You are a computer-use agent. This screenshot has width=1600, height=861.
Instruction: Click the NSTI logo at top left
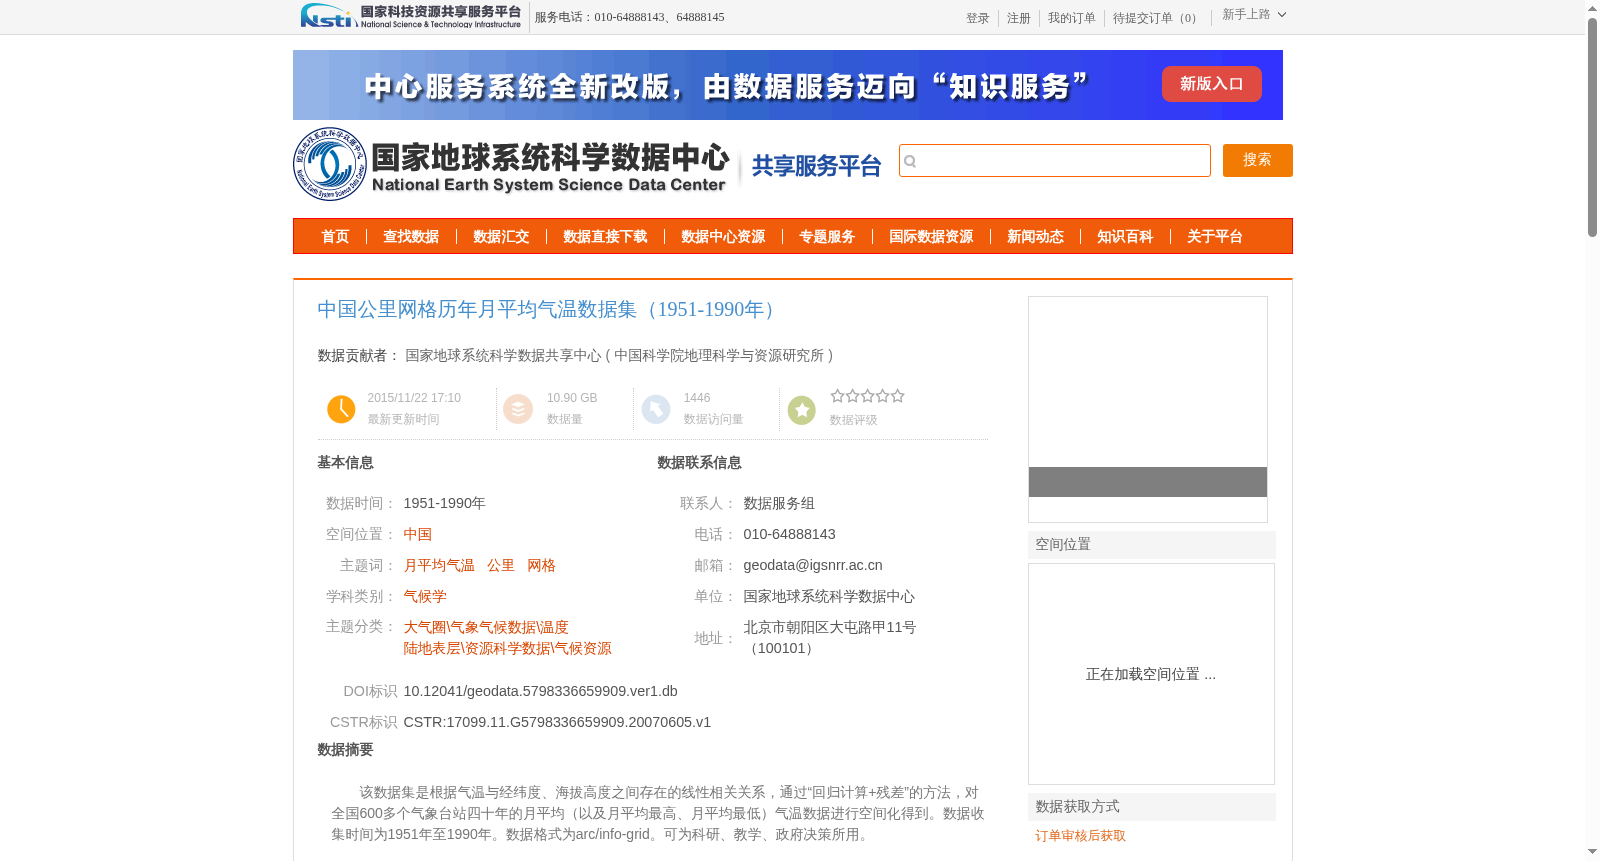click(410, 16)
